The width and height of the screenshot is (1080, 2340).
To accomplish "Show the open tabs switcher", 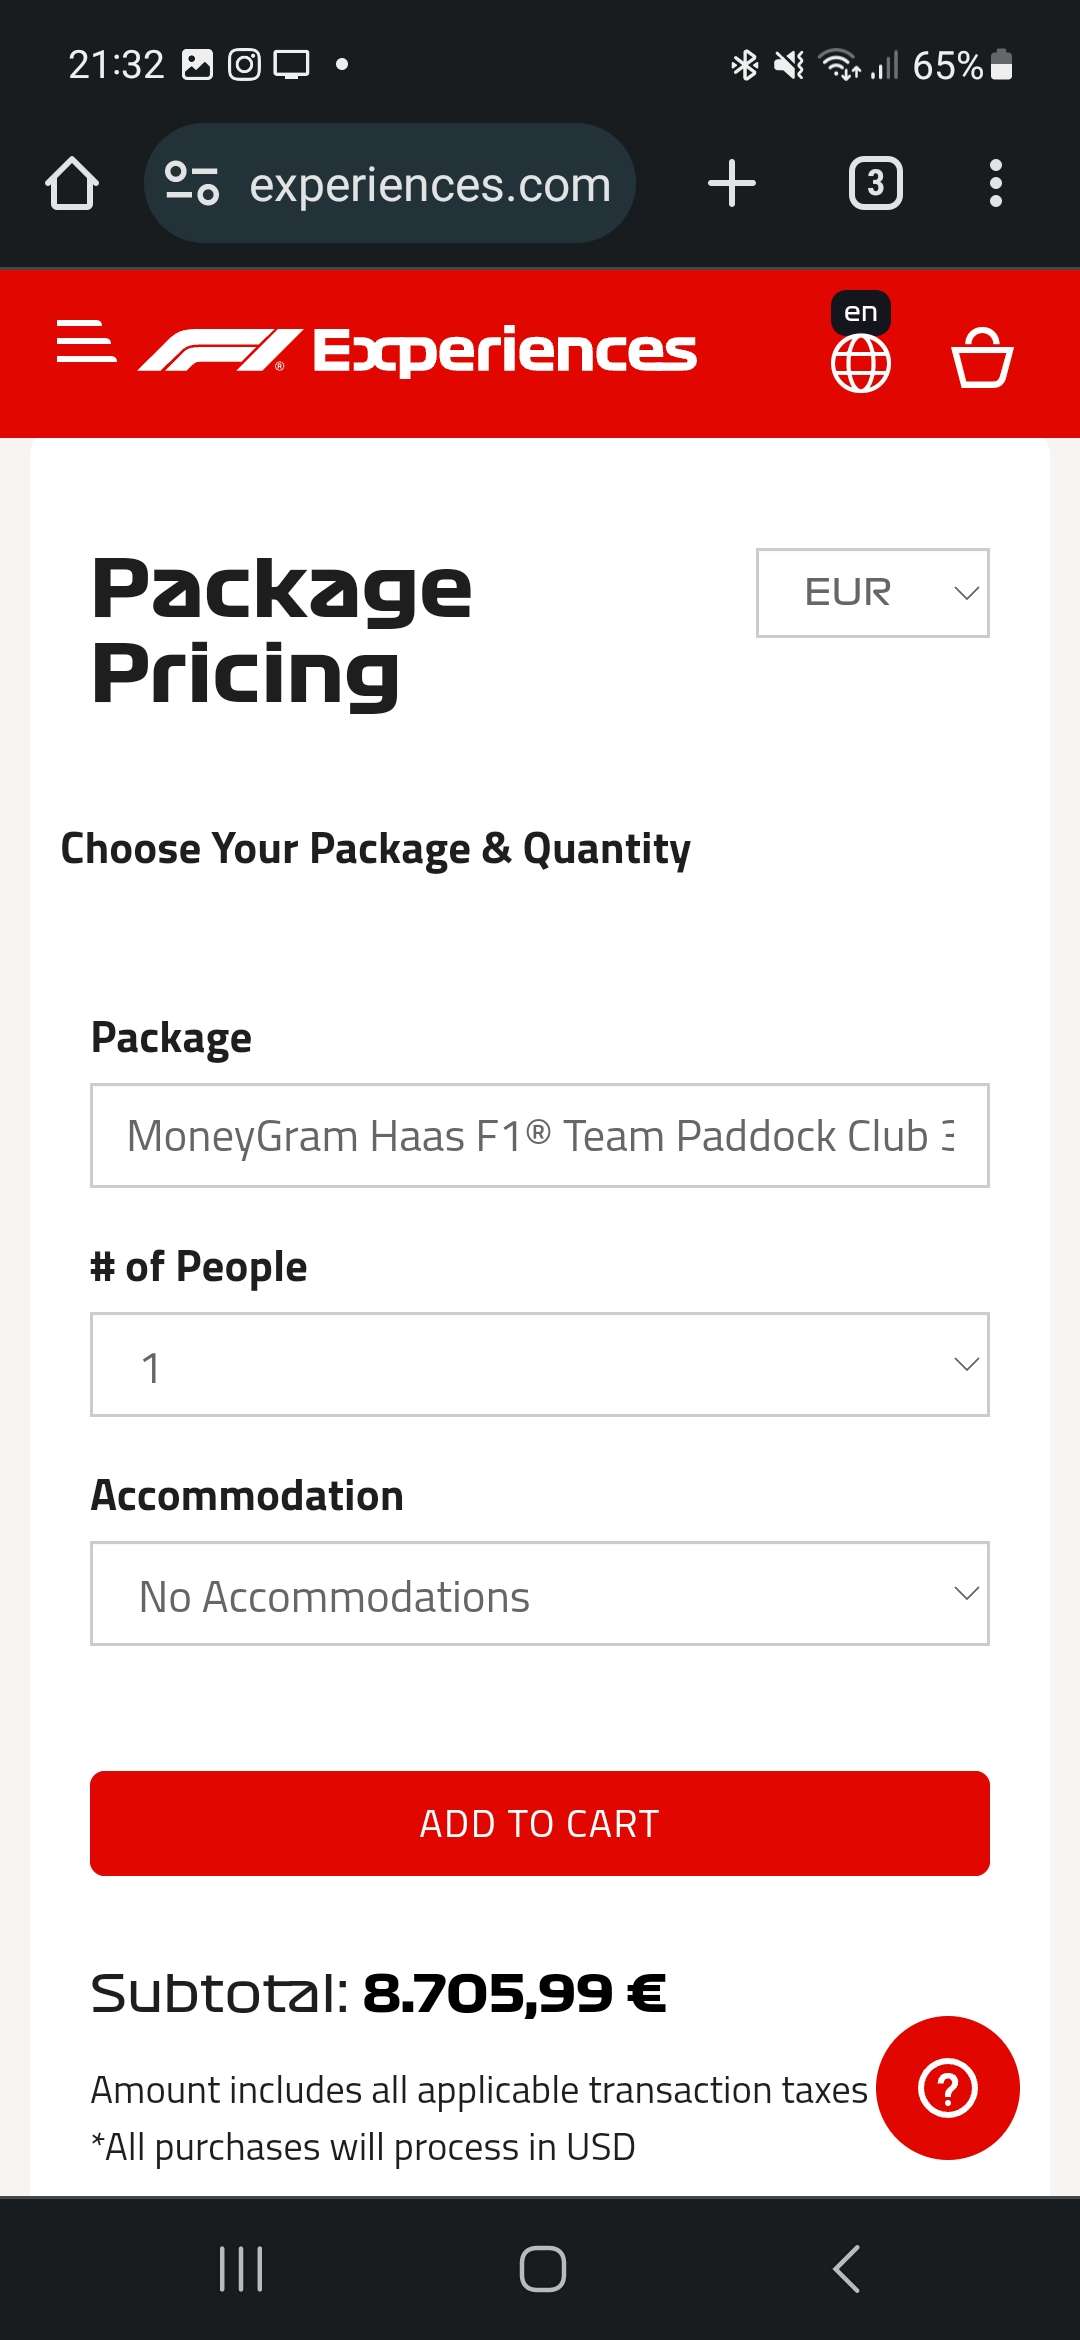I will click(x=876, y=184).
